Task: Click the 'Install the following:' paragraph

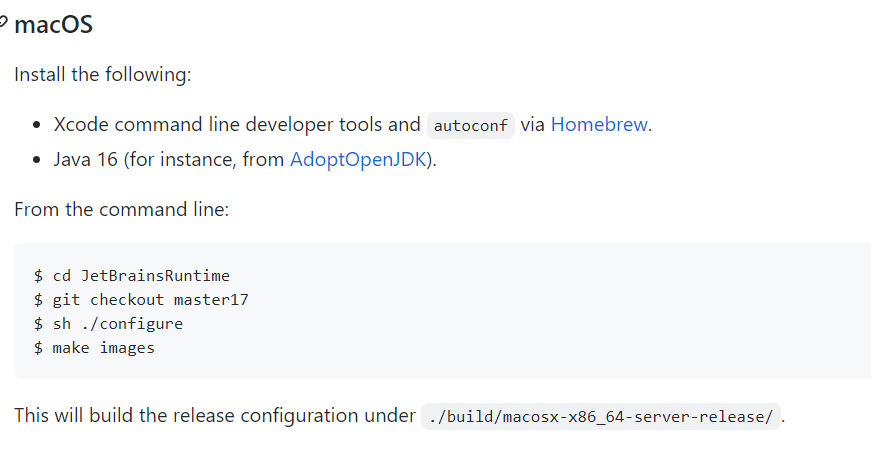Action: 103,74
